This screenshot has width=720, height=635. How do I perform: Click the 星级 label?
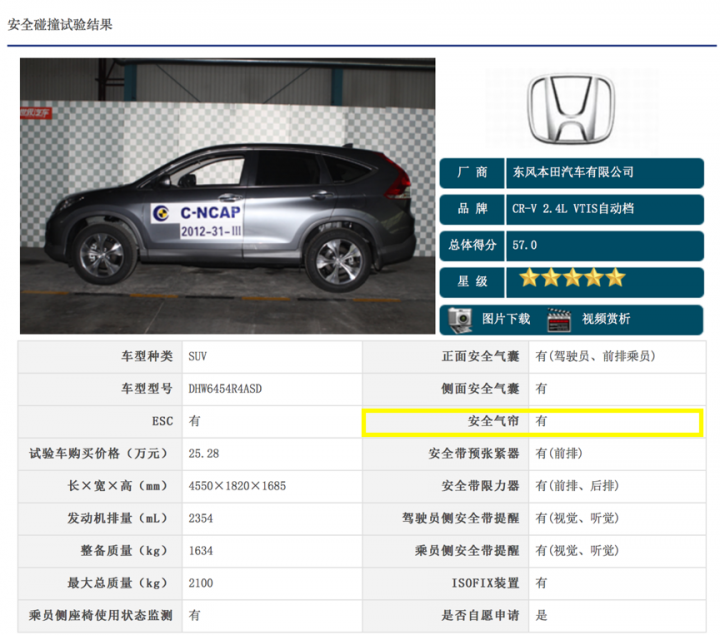point(472,281)
